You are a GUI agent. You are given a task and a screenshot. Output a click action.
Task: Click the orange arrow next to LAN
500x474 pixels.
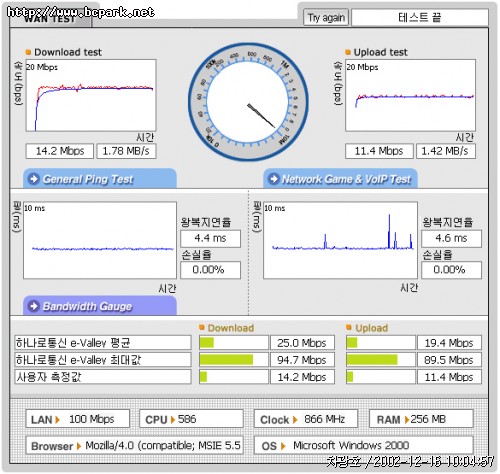[58, 419]
